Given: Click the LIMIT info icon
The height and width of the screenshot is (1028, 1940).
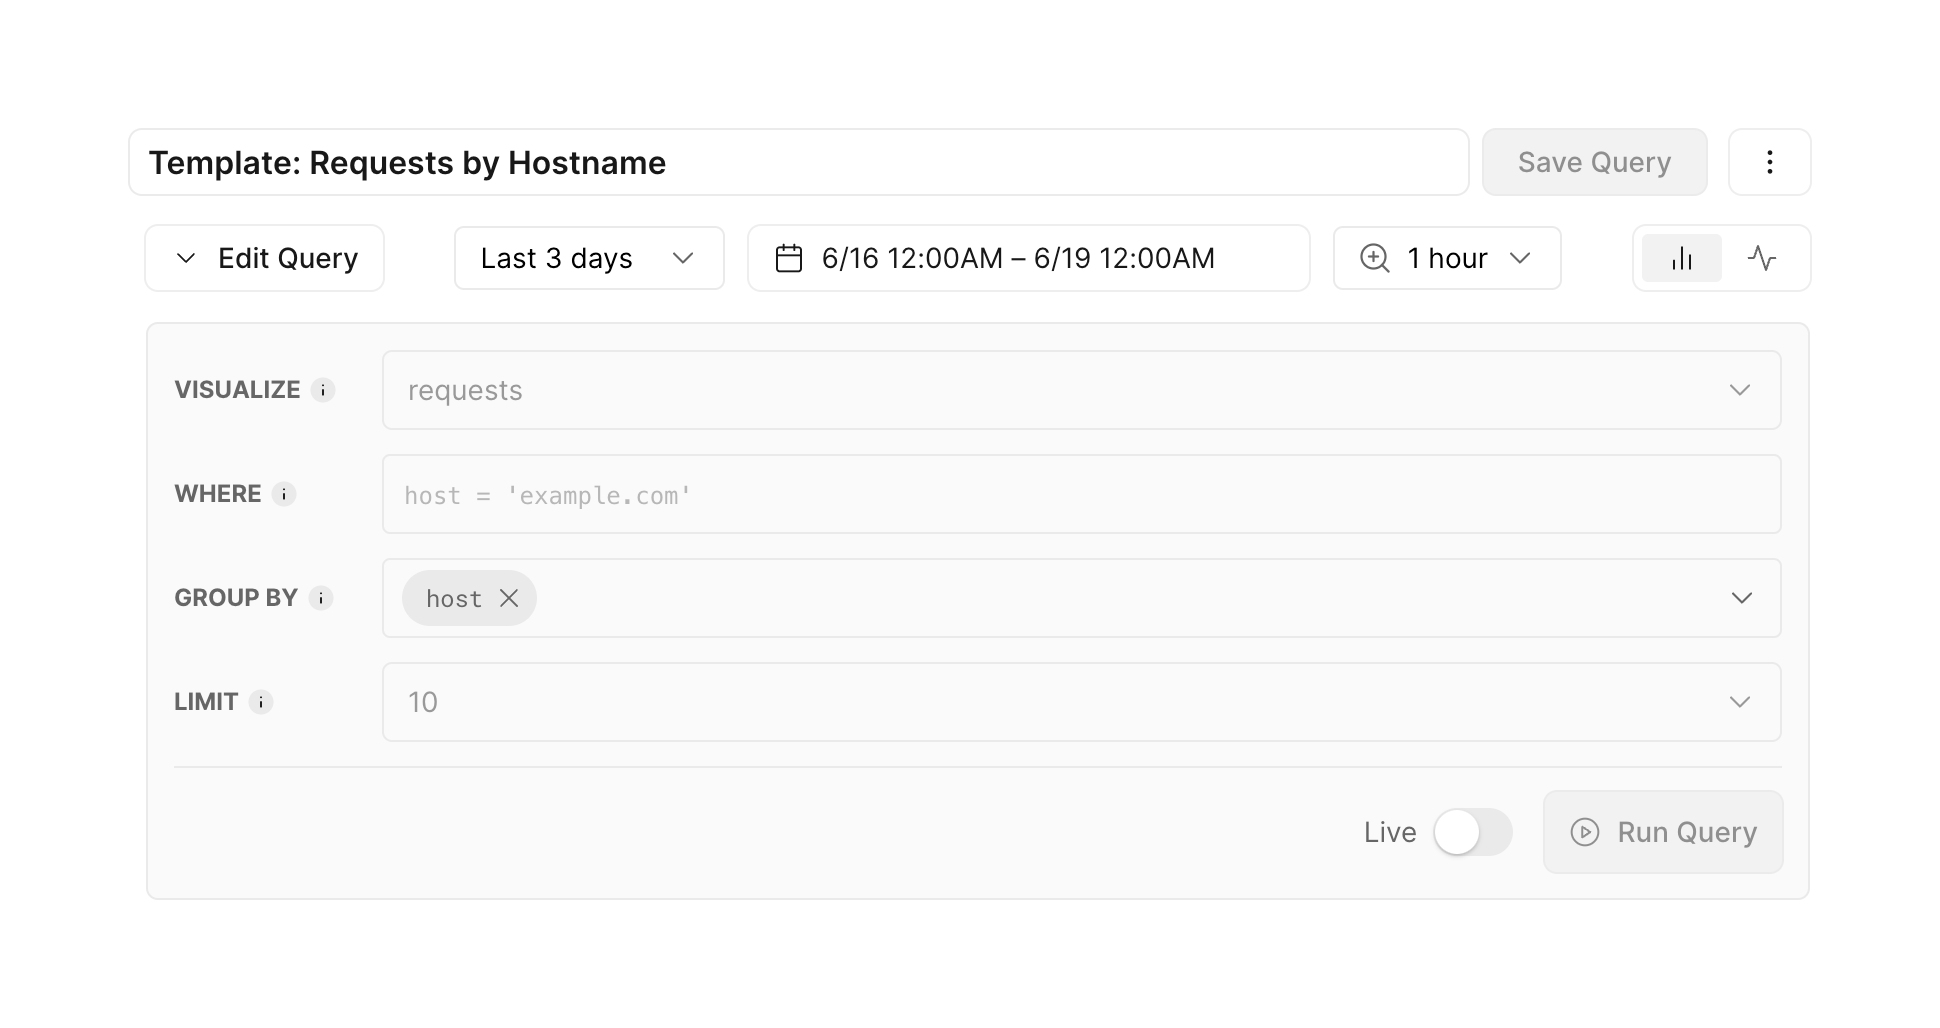Looking at the screenshot, I should pos(261,702).
